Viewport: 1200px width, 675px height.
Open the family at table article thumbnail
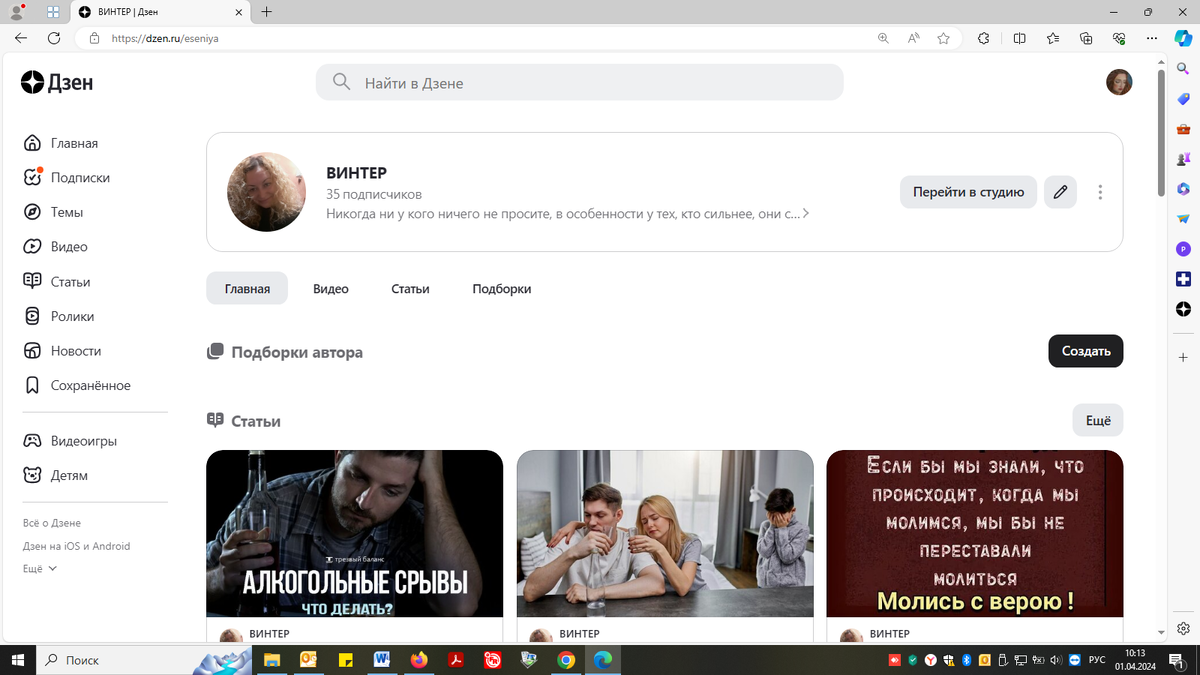pos(665,533)
